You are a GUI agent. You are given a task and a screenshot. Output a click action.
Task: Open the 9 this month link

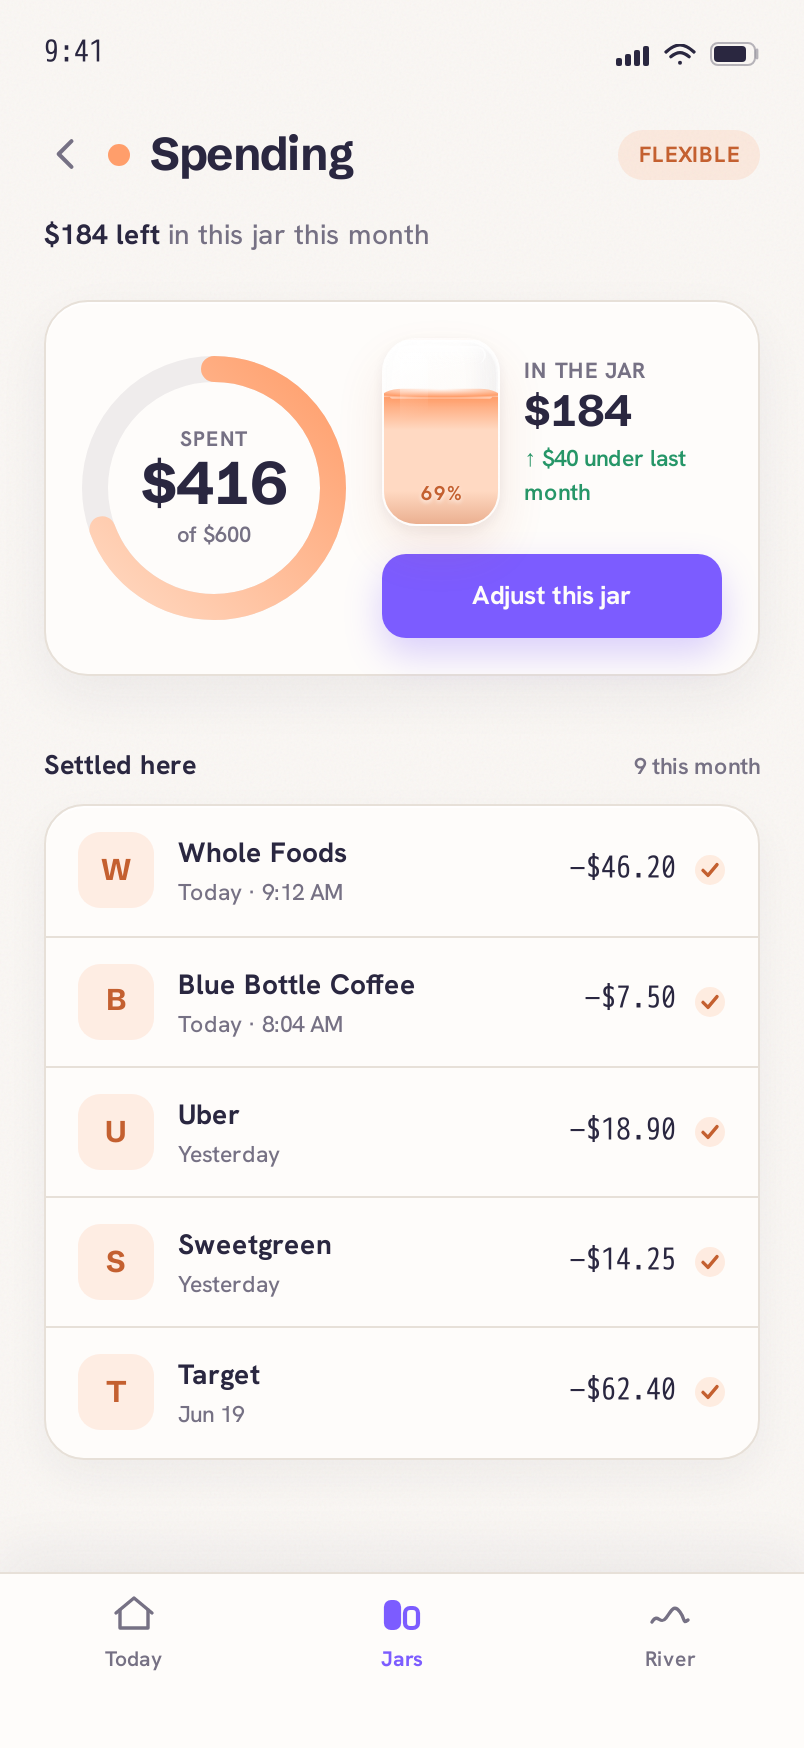tap(697, 767)
